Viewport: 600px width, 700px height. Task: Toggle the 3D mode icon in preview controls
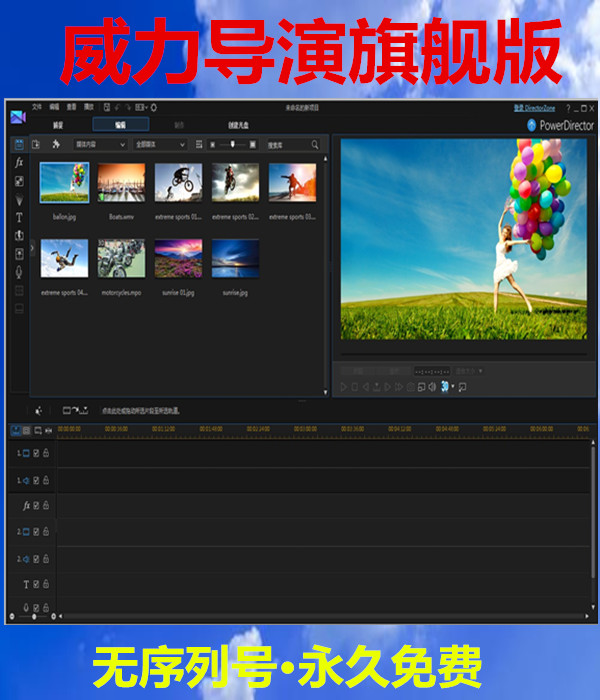pos(445,387)
